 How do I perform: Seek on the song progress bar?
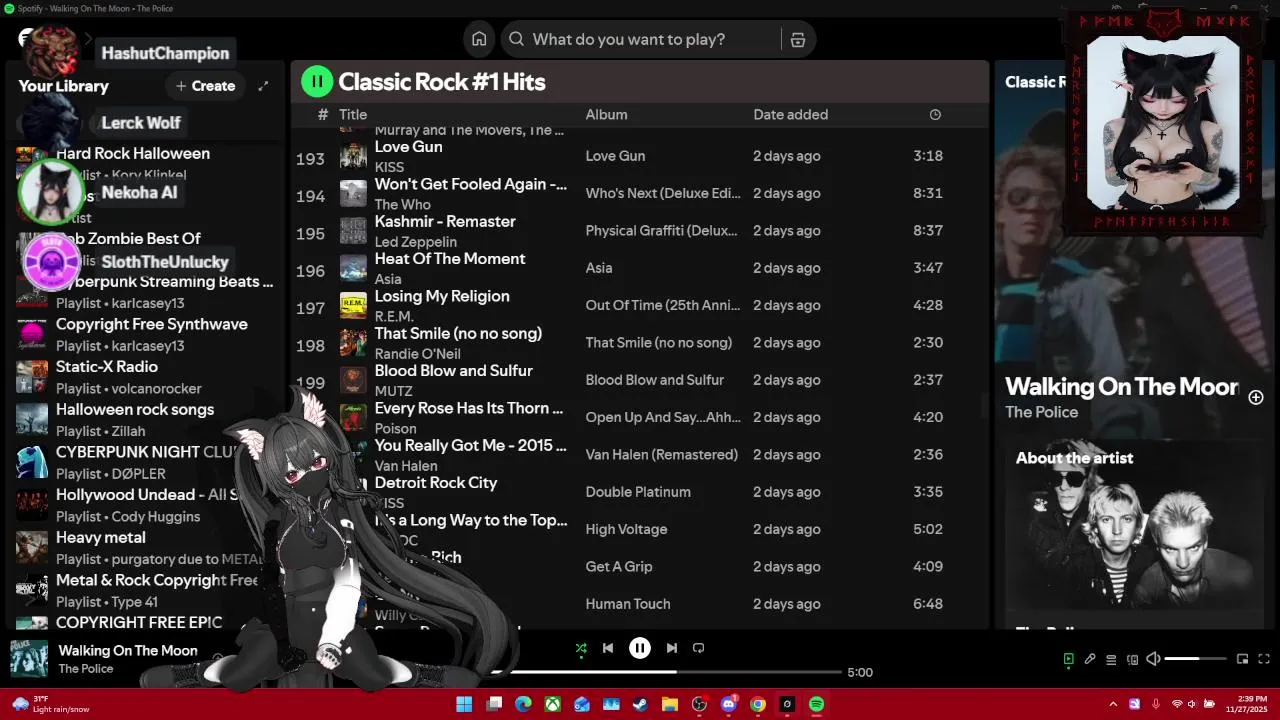coord(666,672)
